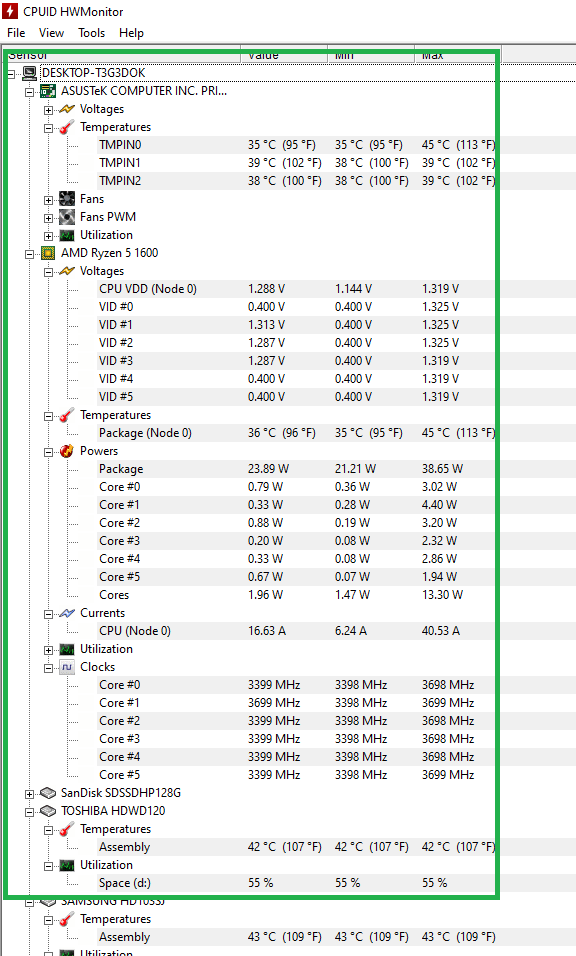Screen dimensions: 576x956
Task: Open the View menu
Action: [51, 33]
